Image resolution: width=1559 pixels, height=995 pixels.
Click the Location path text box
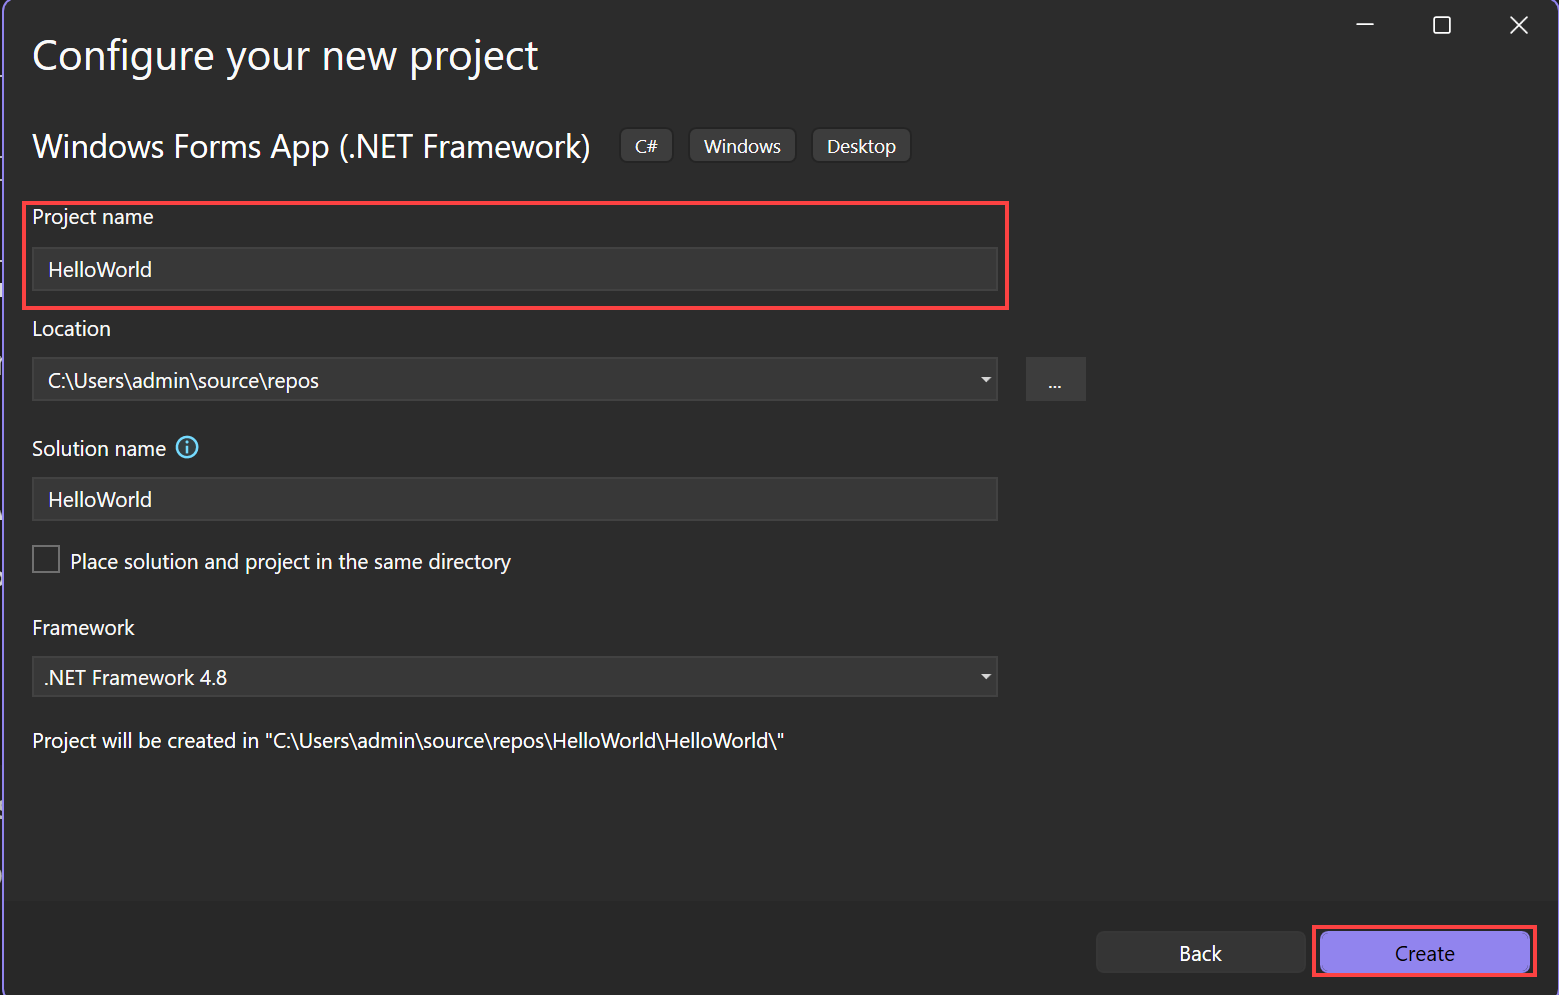coord(500,380)
